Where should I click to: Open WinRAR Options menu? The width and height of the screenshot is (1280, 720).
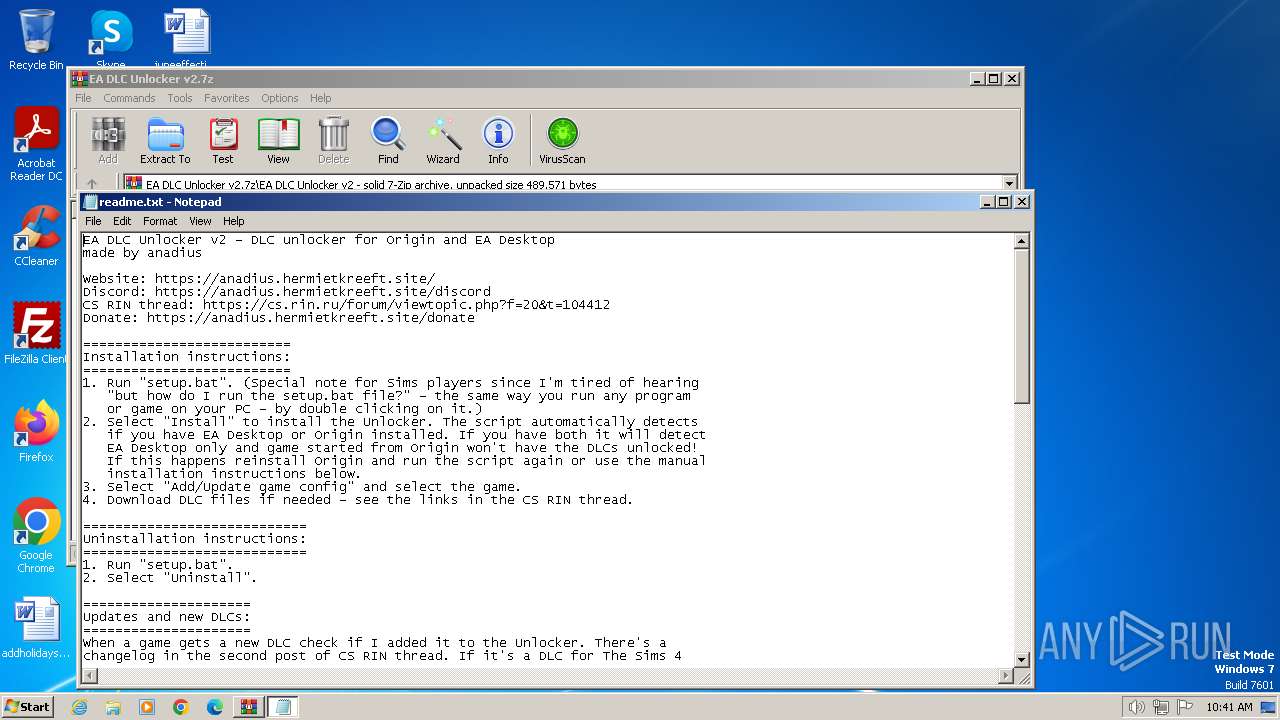pyautogui.click(x=280, y=98)
